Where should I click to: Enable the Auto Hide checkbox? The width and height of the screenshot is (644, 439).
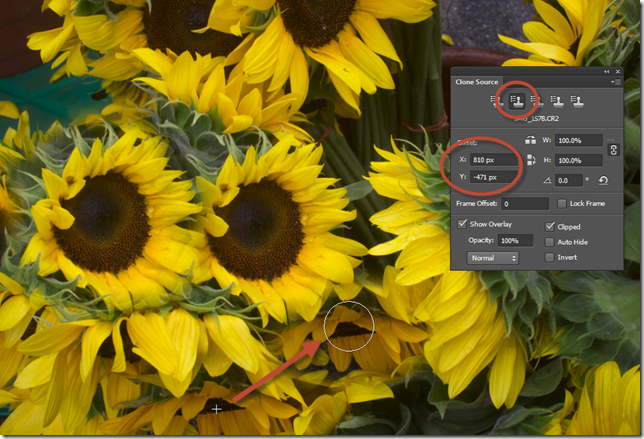(x=550, y=242)
